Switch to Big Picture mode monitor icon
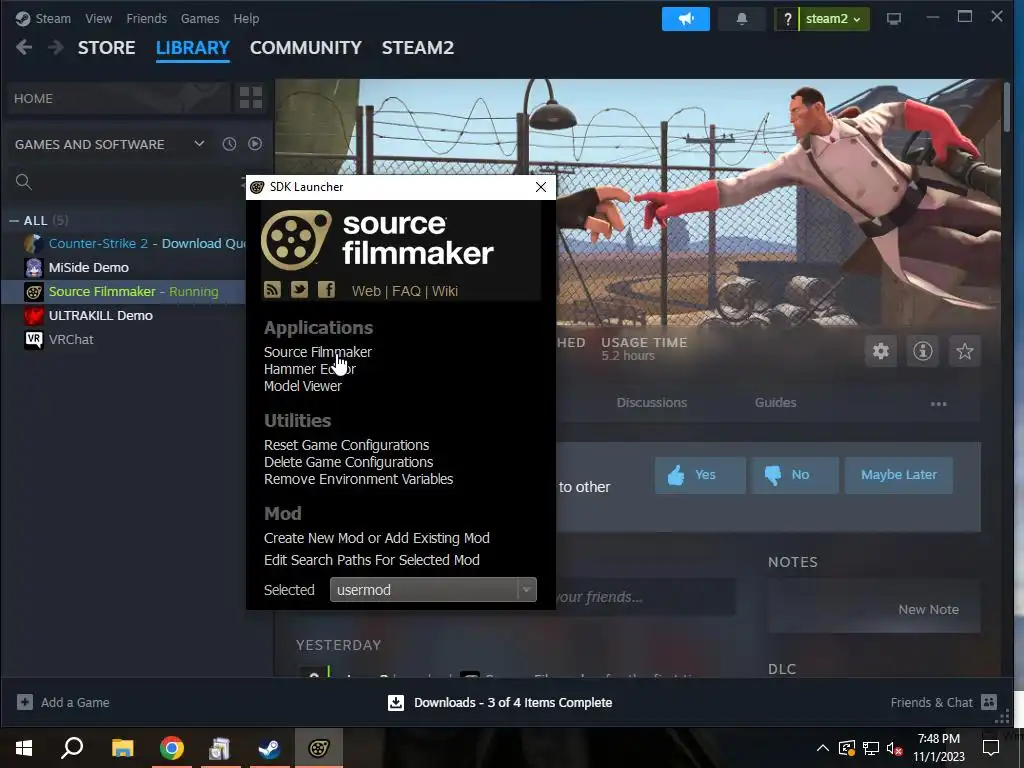 [893, 19]
